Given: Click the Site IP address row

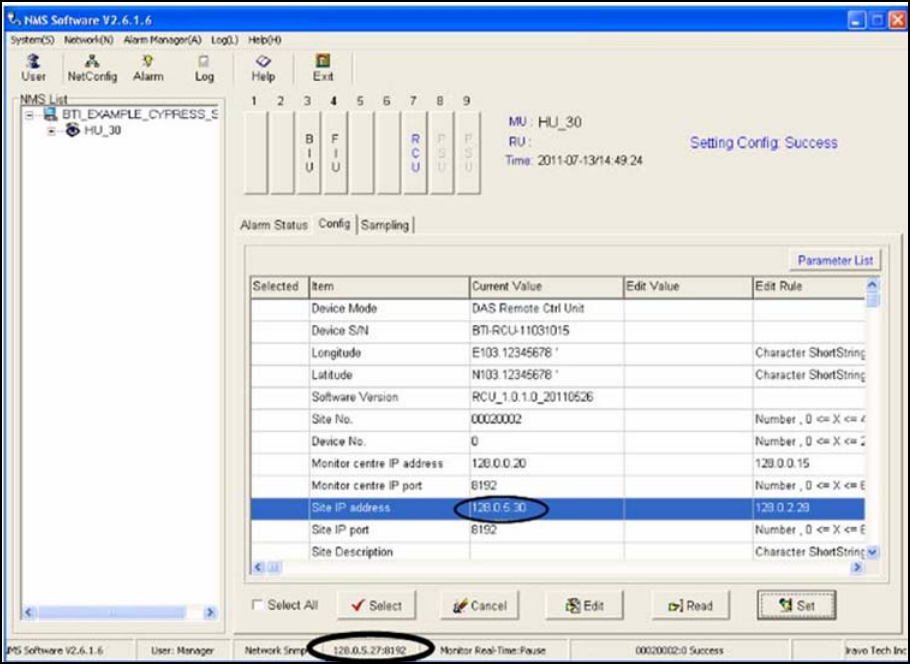Looking at the screenshot, I should click(558, 508).
